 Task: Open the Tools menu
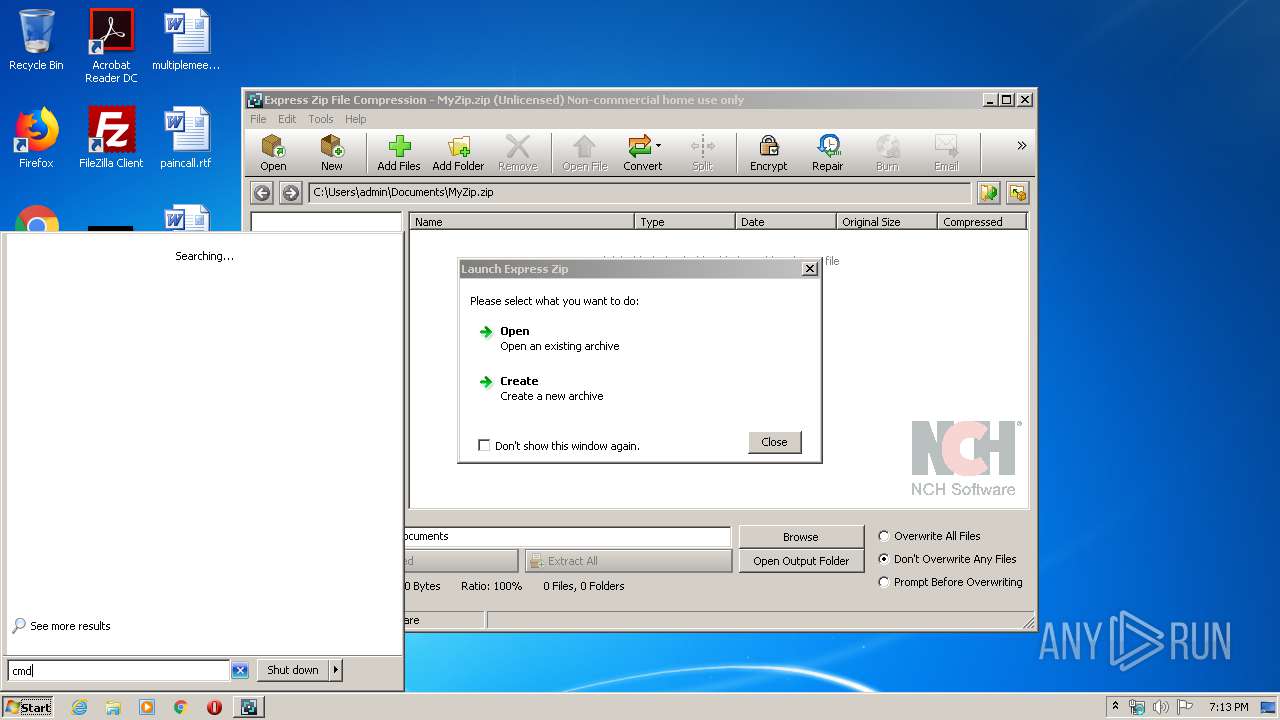(x=321, y=119)
